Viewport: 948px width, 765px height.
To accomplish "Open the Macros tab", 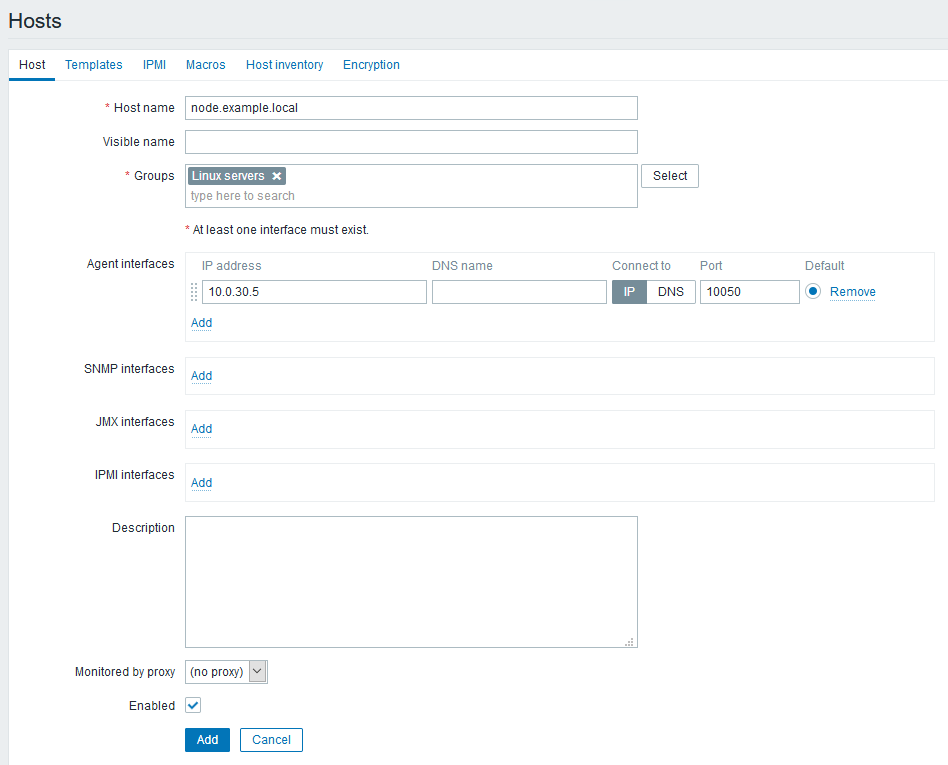I will (x=205, y=64).
